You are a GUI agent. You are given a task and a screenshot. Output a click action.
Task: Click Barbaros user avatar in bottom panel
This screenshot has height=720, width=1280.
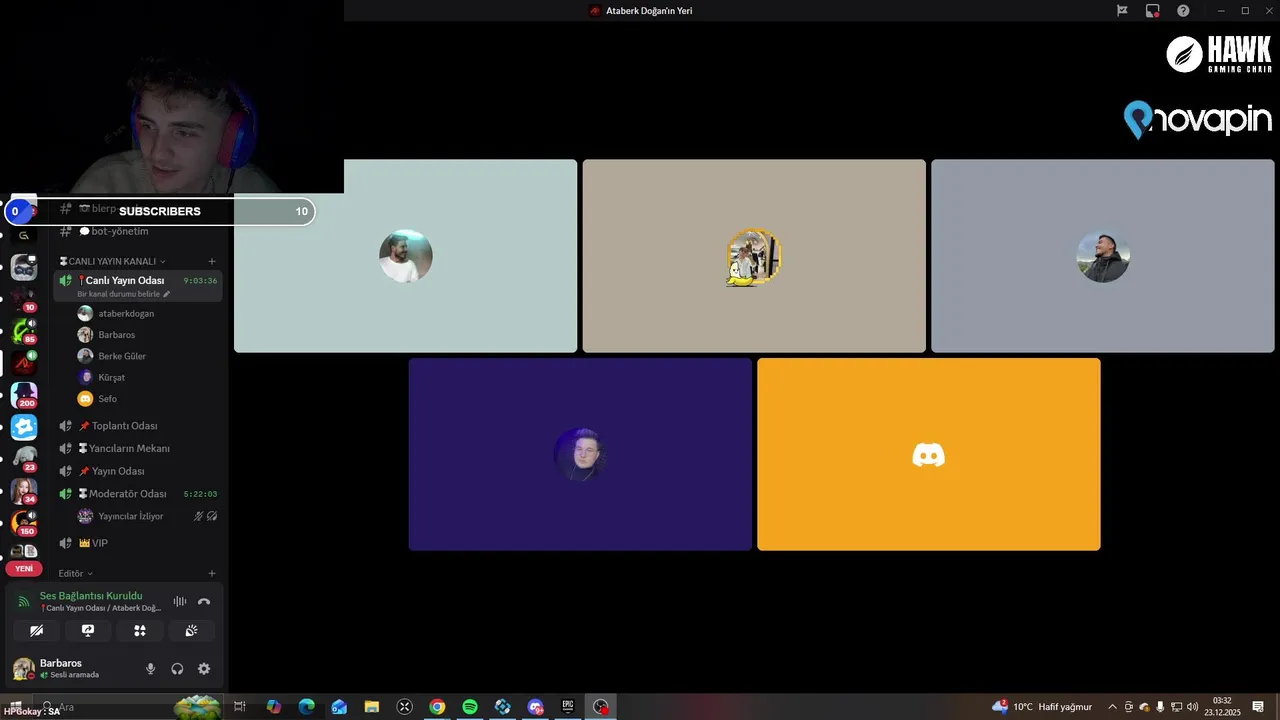coord(23,669)
